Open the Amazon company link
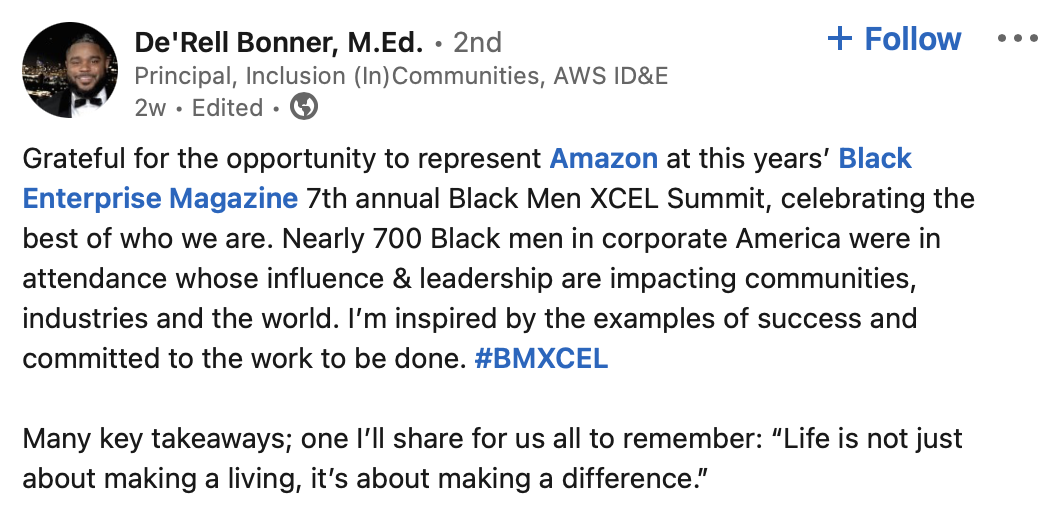Image resolution: width=1060 pixels, height=516 pixels. (x=604, y=159)
